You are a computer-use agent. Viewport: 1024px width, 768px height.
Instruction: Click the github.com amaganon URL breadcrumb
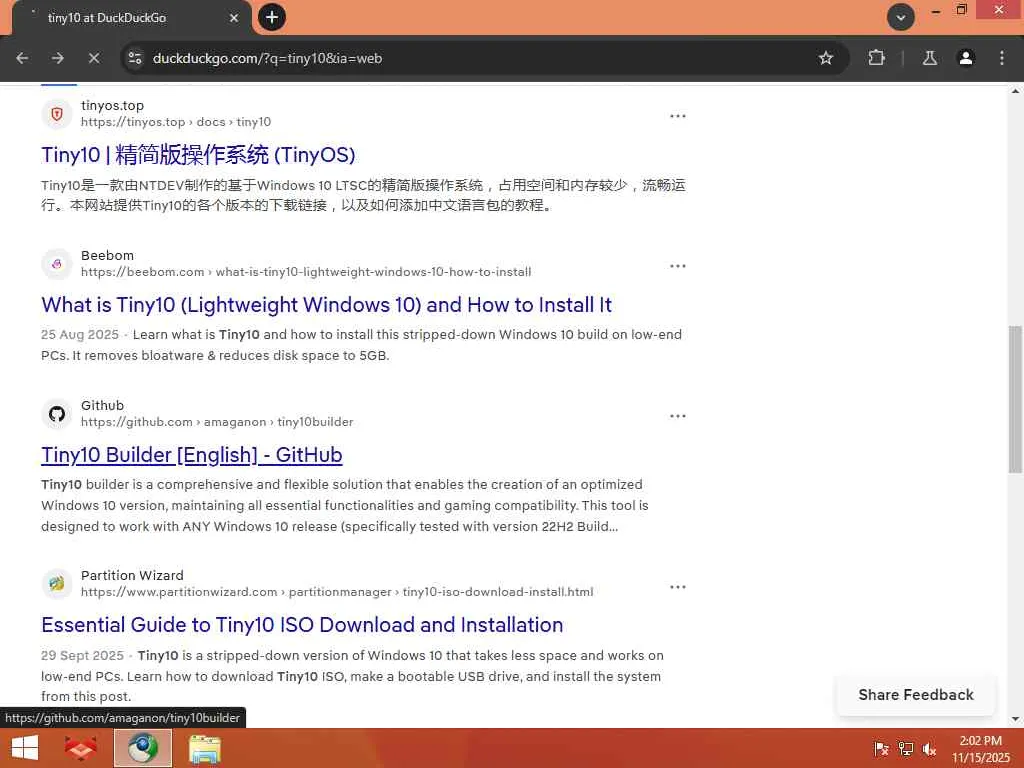coord(217,422)
